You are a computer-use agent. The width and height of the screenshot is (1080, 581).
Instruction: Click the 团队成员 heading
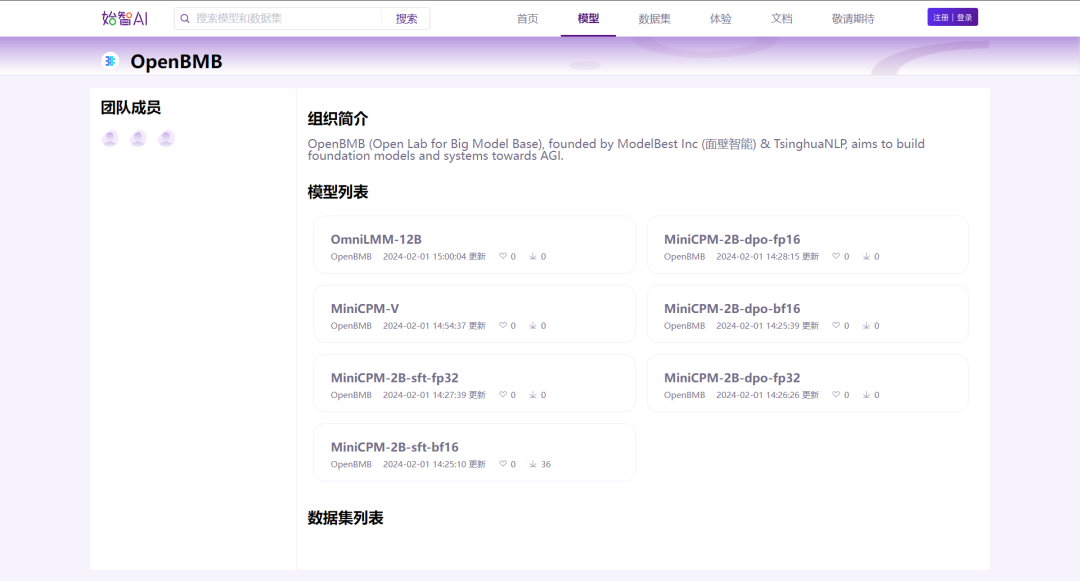(131, 107)
